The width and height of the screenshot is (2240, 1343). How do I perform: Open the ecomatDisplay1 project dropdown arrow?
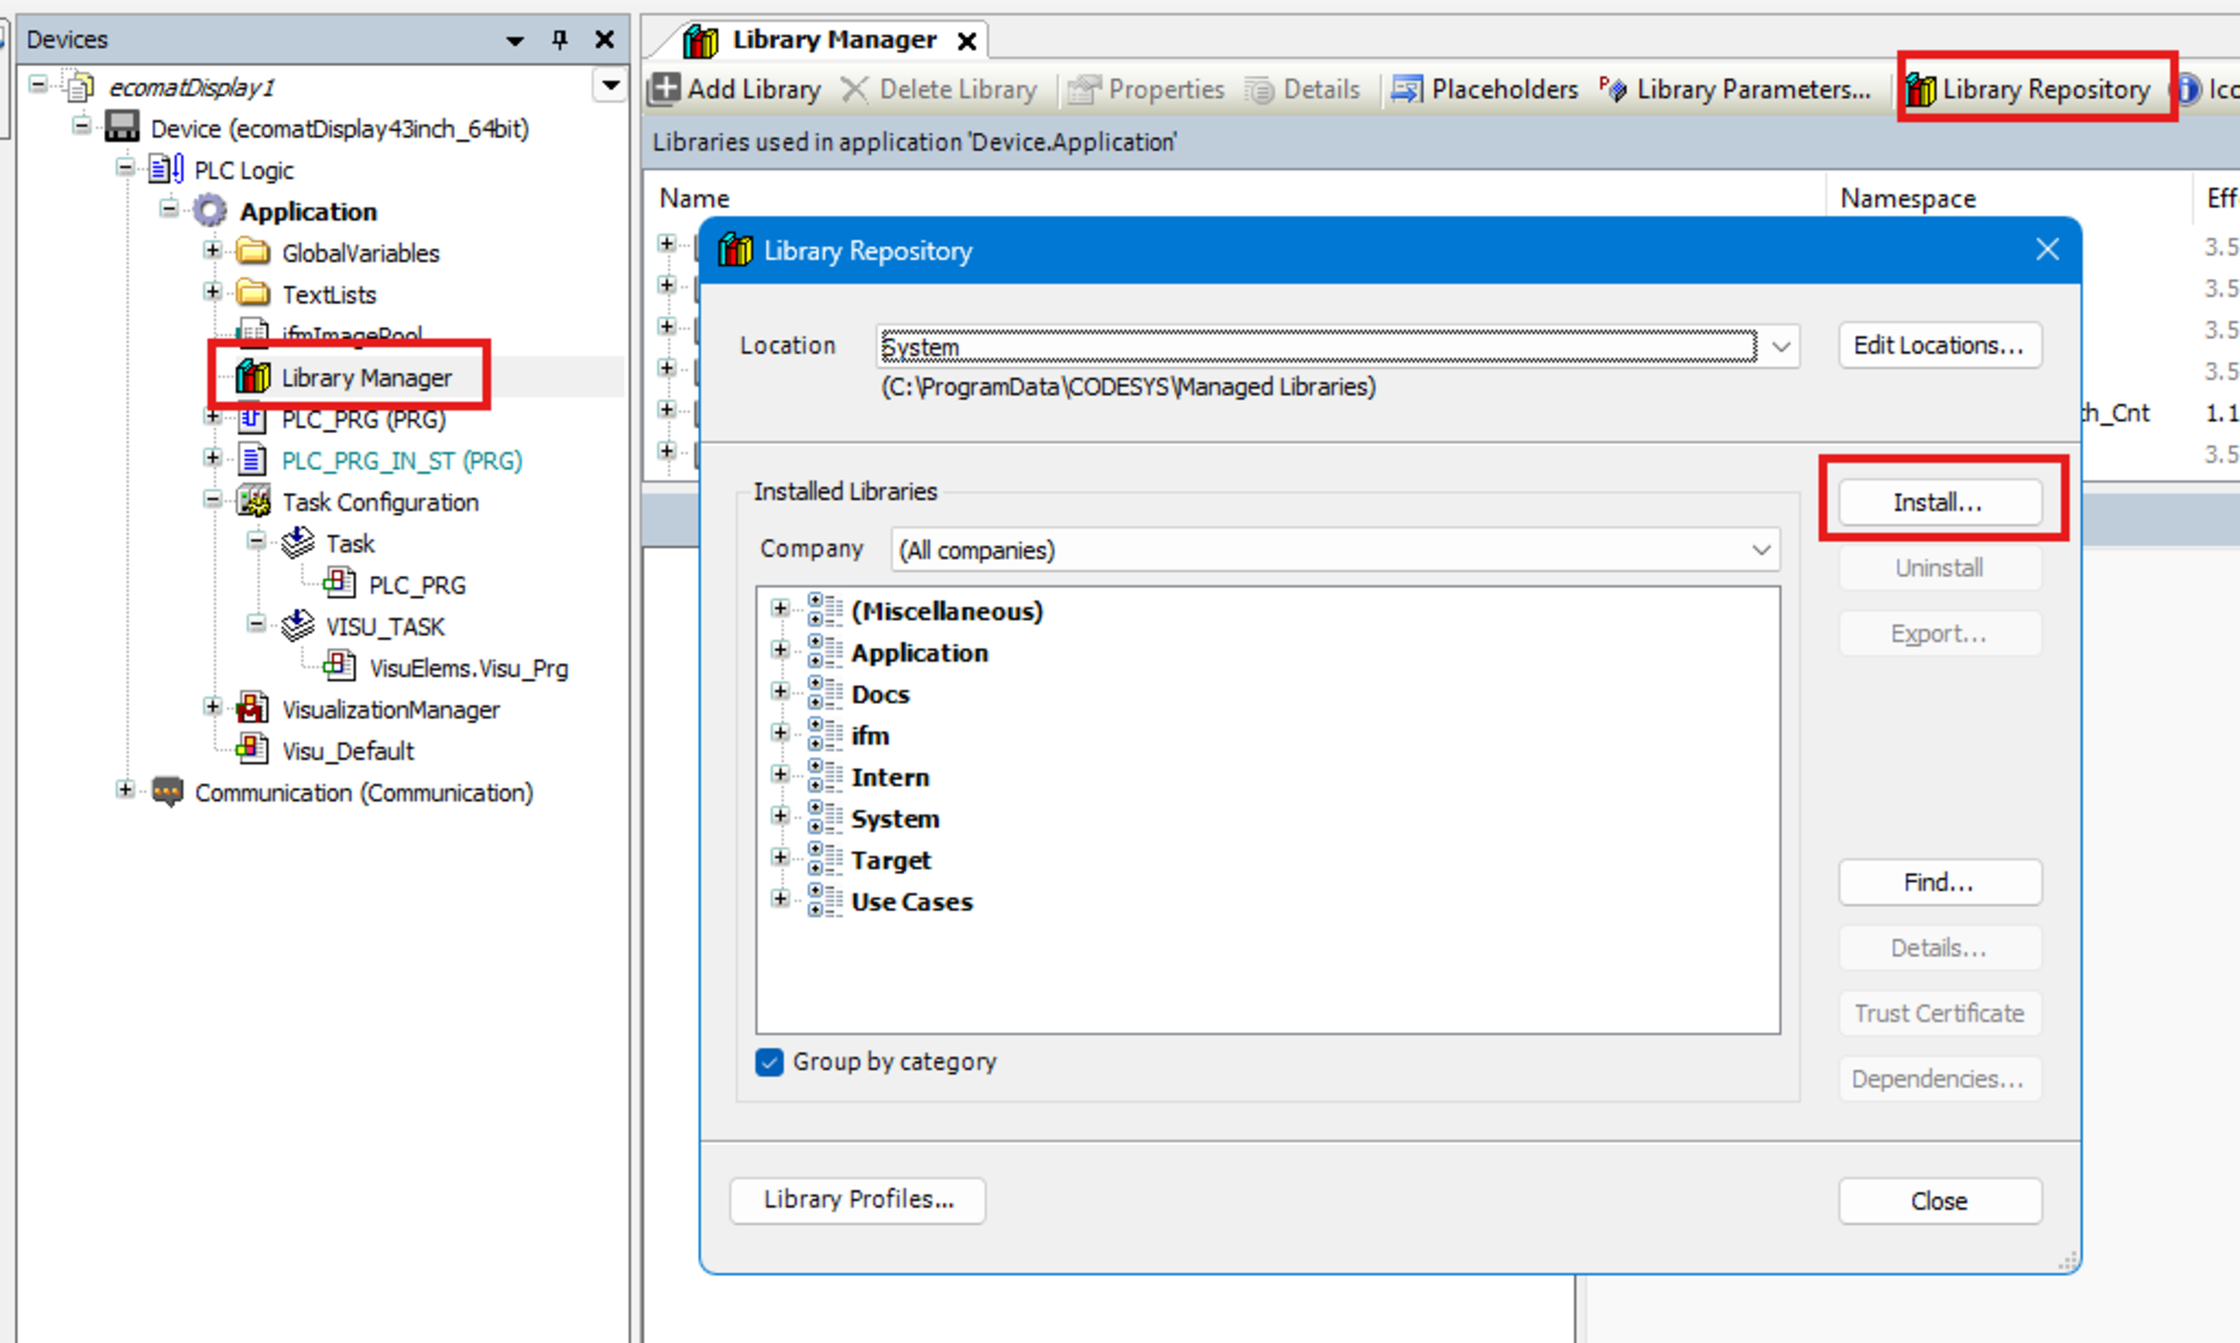610,85
